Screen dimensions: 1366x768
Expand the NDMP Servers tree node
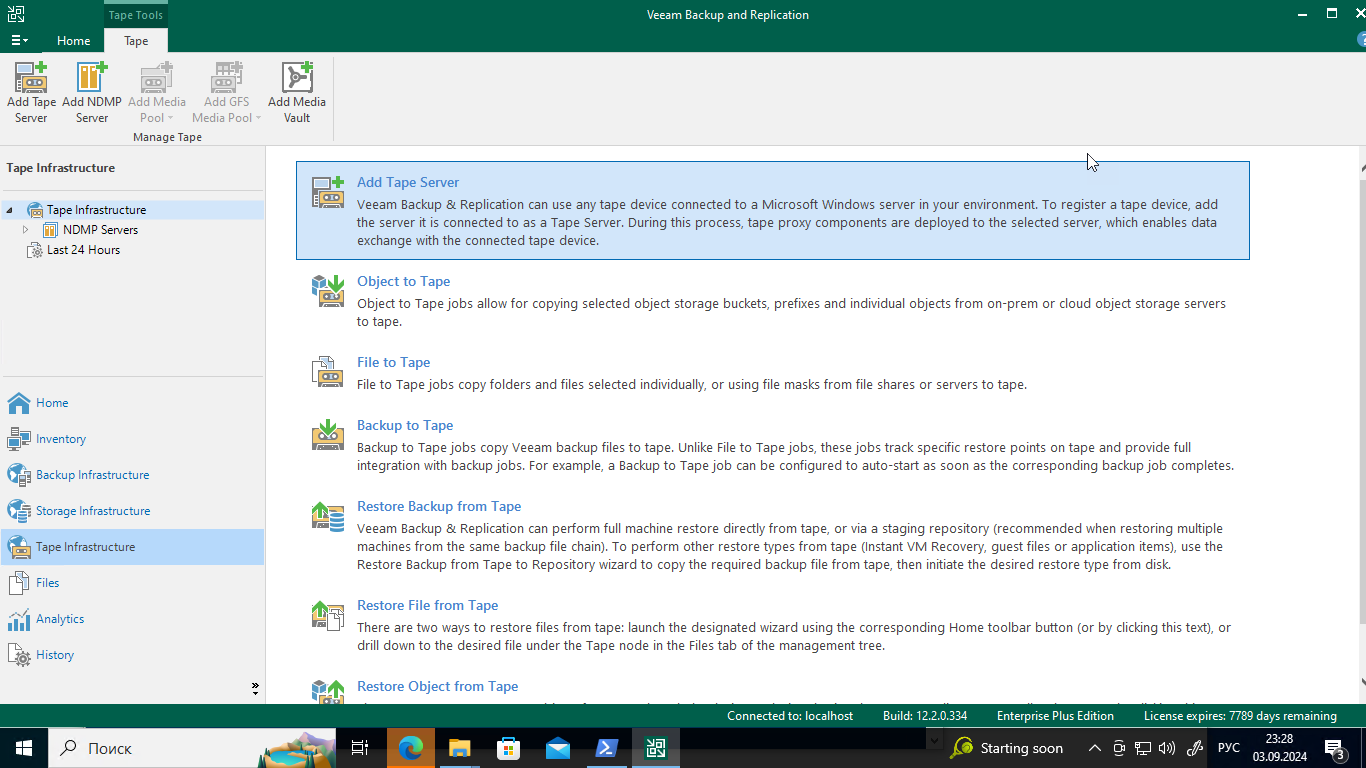pos(26,230)
